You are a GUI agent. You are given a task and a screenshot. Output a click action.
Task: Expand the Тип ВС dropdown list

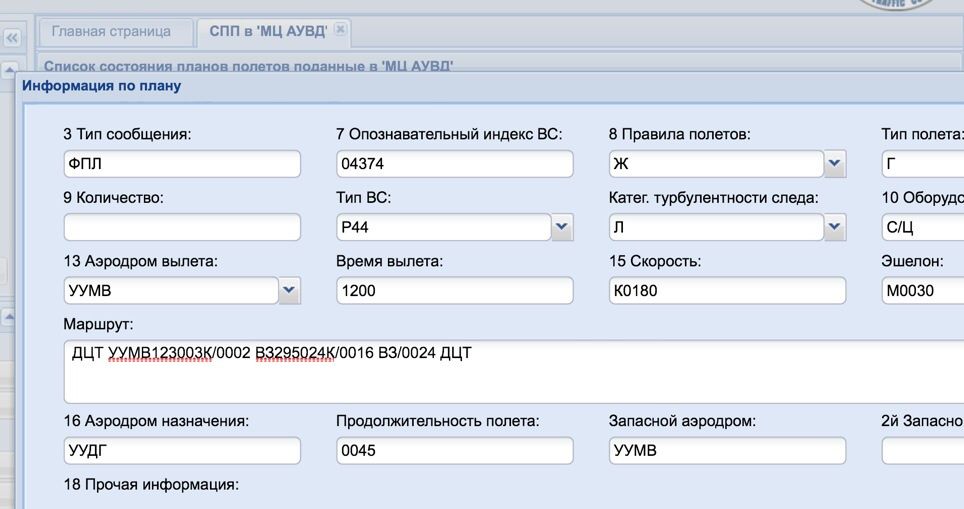pyautogui.click(x=561, y=227)
